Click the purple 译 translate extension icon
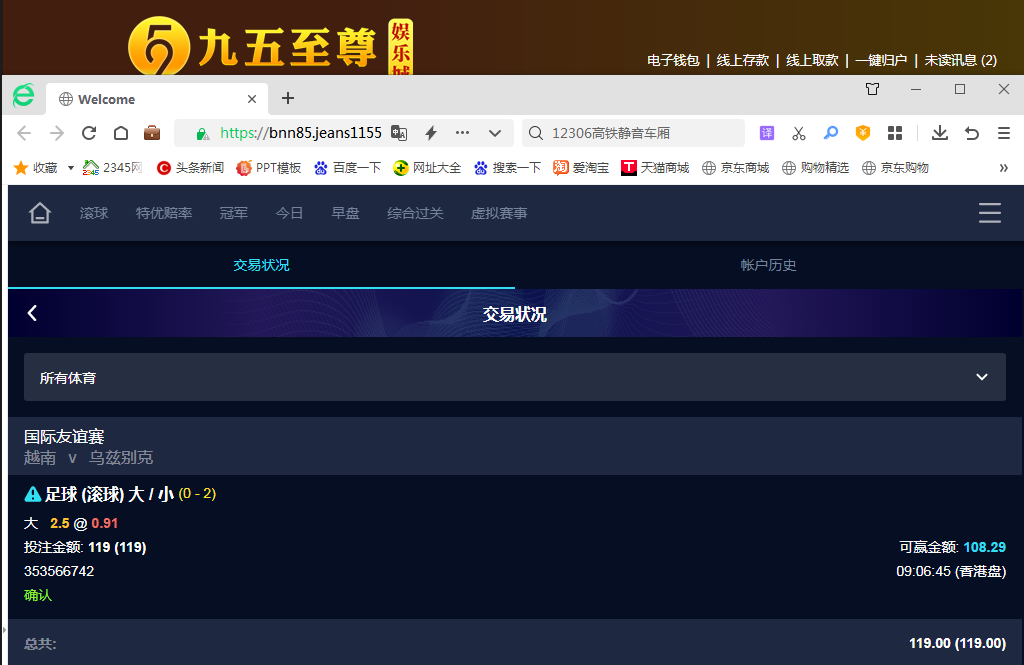1024x665 pixels. pyautogui.click(x=767, y=133)
